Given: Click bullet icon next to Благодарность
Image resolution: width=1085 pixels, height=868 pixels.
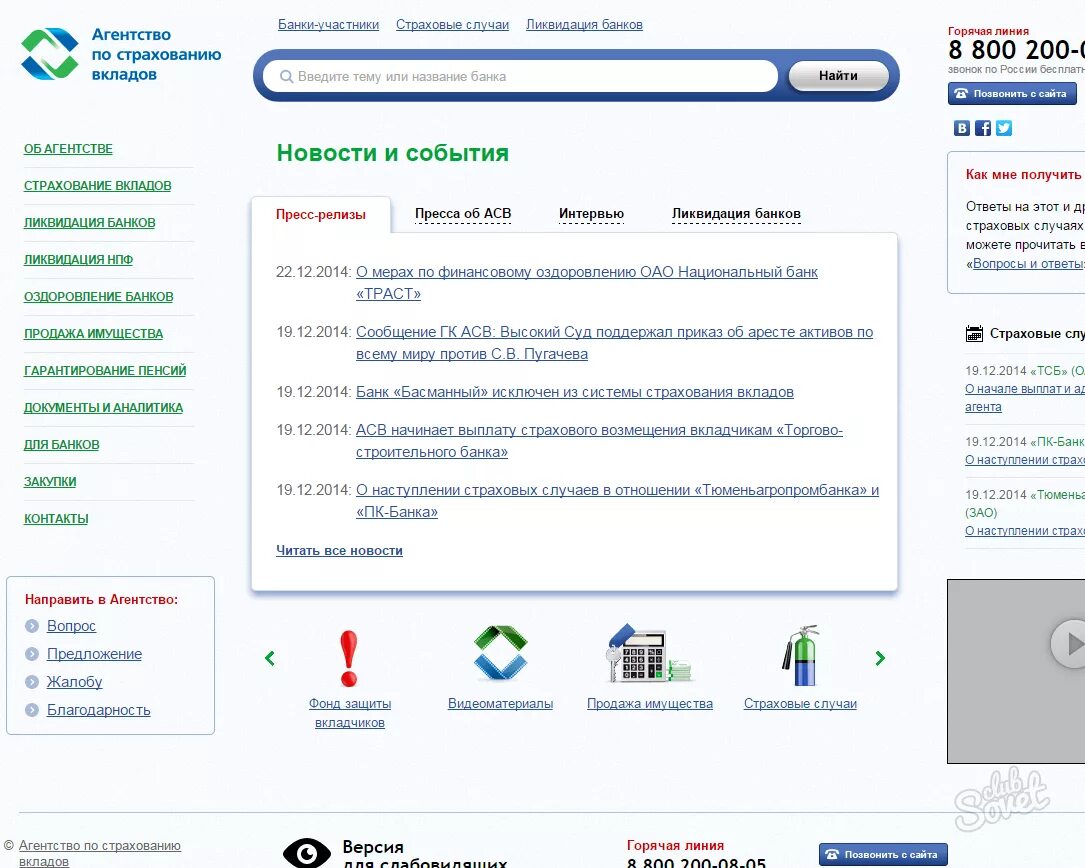Looking at the screenshot, I should [x=32, y=709].
